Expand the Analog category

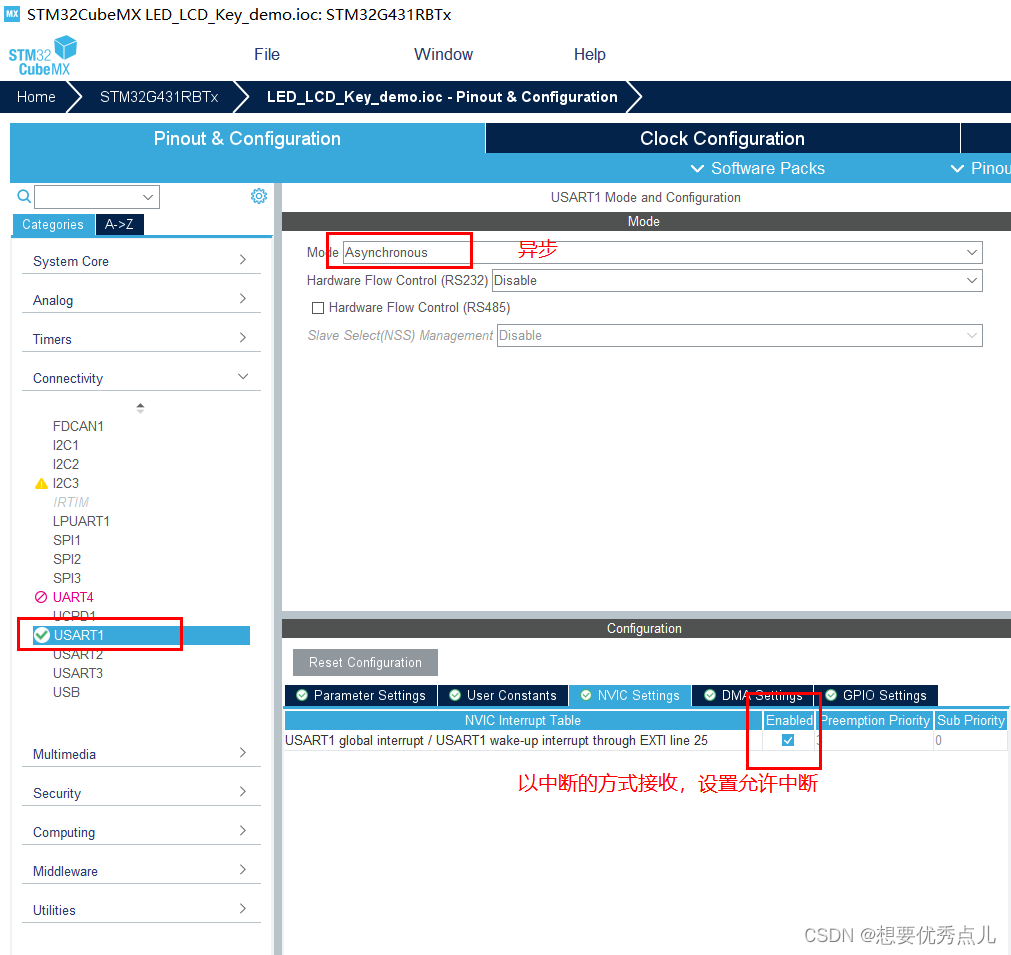pyautogui.click(x=141, y=300)
